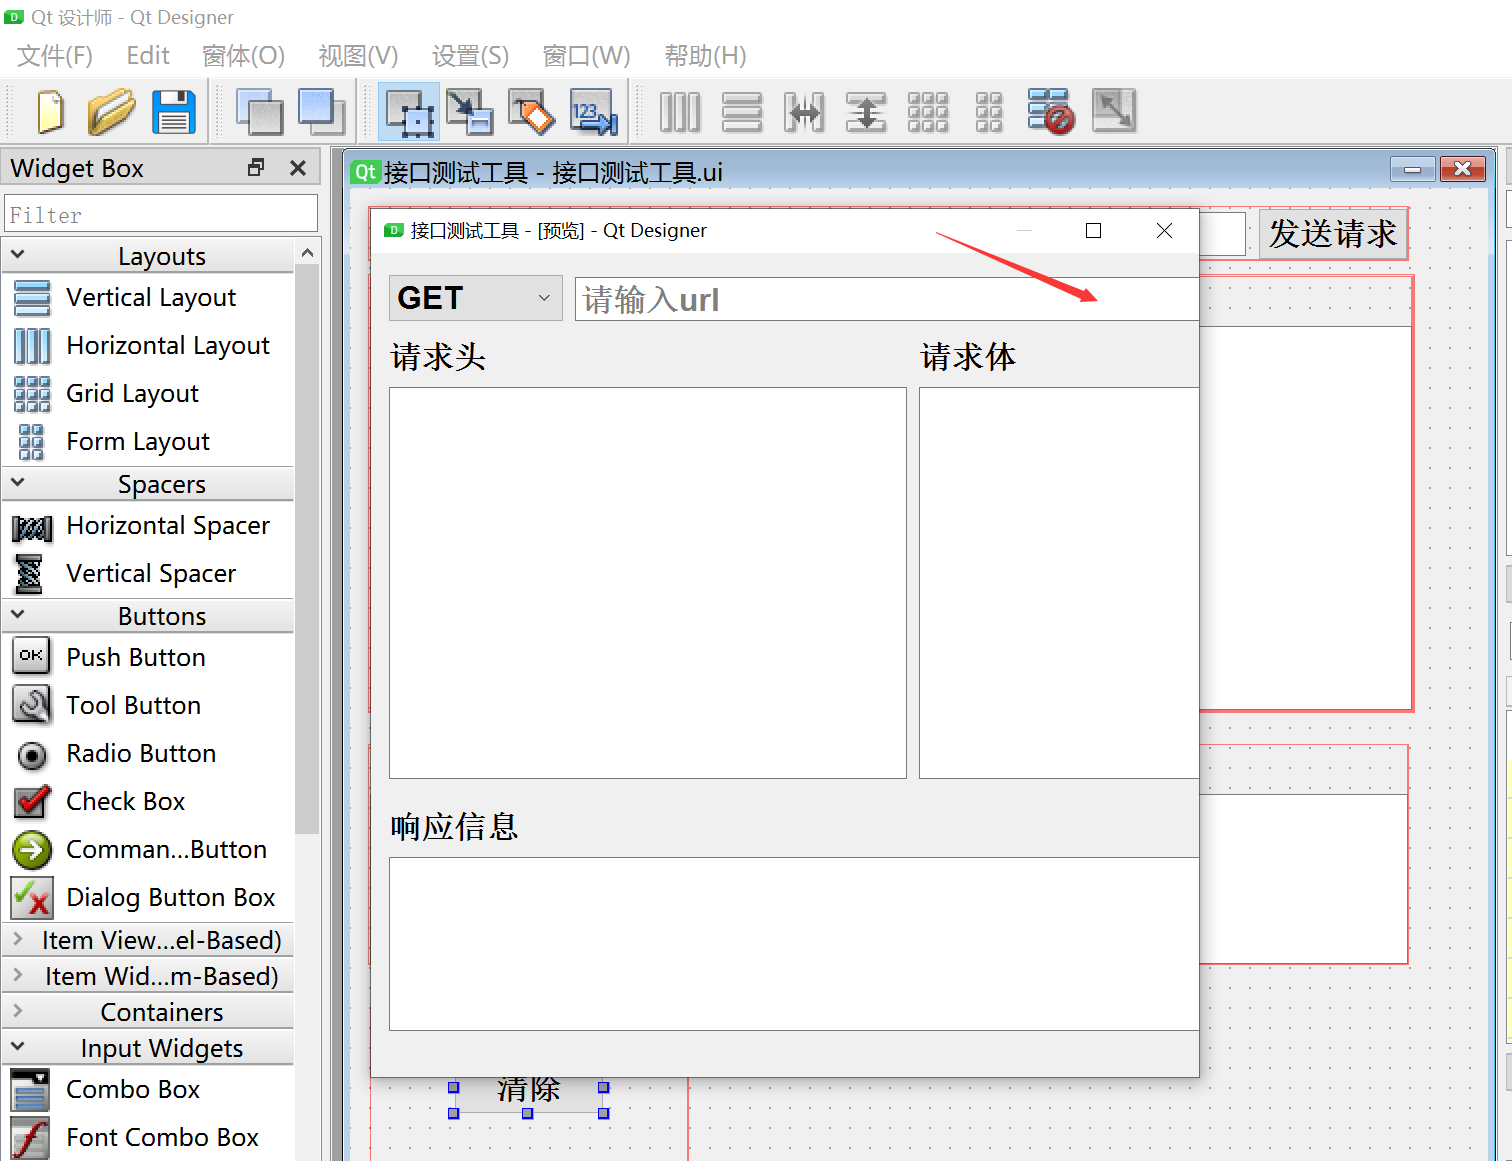Click the Lay Out in a Grid toolbar icon
This screenshot has width=1512, height=1161.
pos(928,111)
